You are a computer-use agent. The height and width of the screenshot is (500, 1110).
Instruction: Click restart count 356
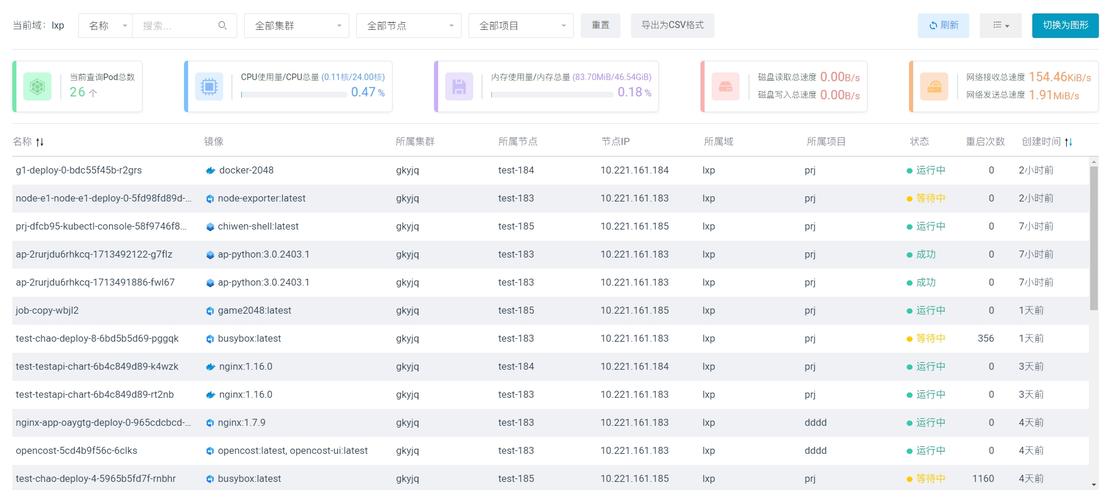tap(985, 339)
